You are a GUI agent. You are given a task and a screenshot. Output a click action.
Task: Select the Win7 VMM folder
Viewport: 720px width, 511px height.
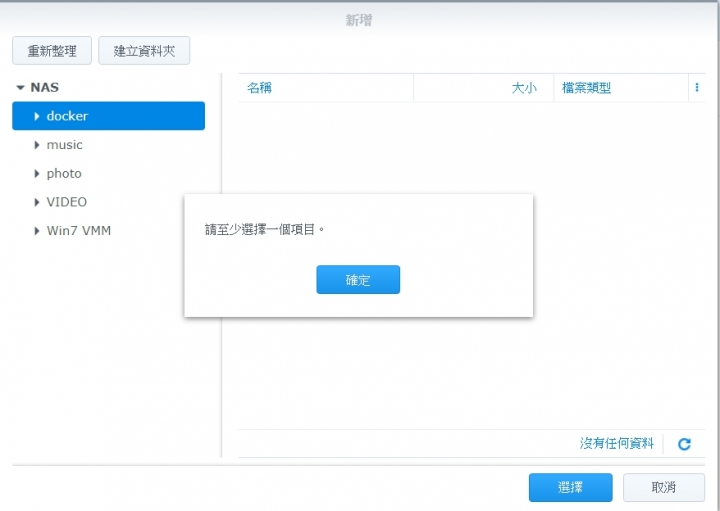click(x=79, y=230)
